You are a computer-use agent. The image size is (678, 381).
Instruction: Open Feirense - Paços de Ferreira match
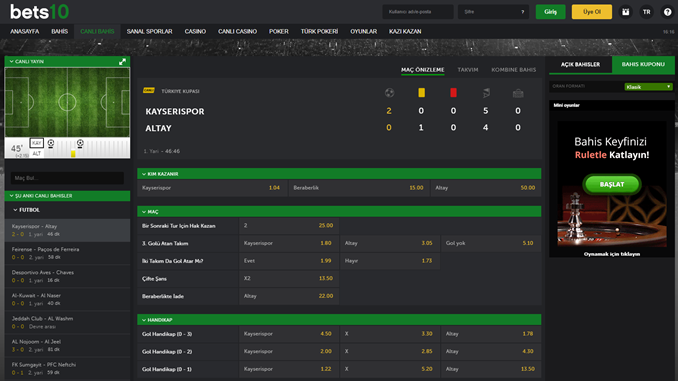coord(67,253)
